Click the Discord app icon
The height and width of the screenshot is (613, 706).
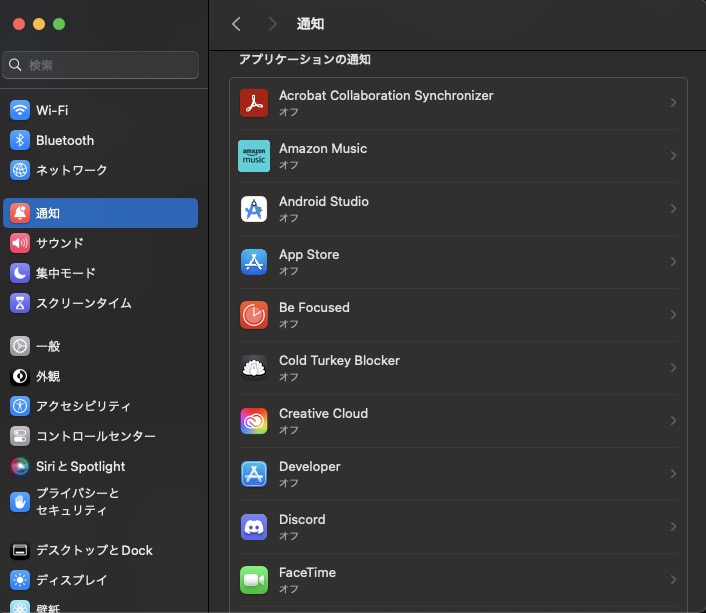pos(254,527)
